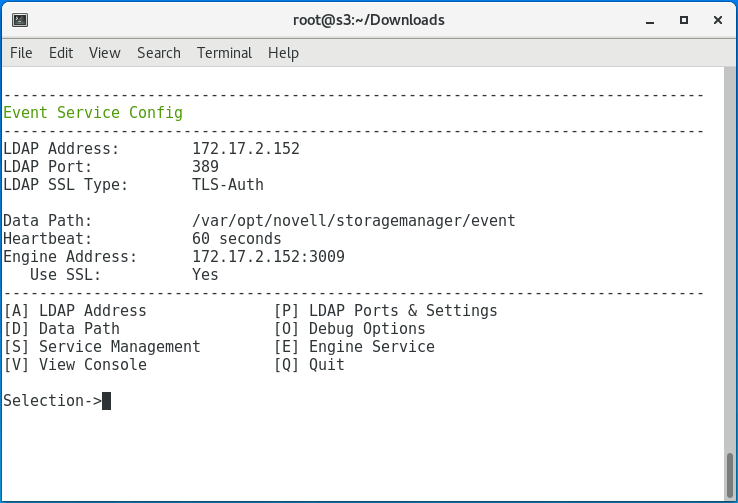The image size is (738, 503).
Task: Click the terminal icon in title bar
Action: (x=20, y=20)
